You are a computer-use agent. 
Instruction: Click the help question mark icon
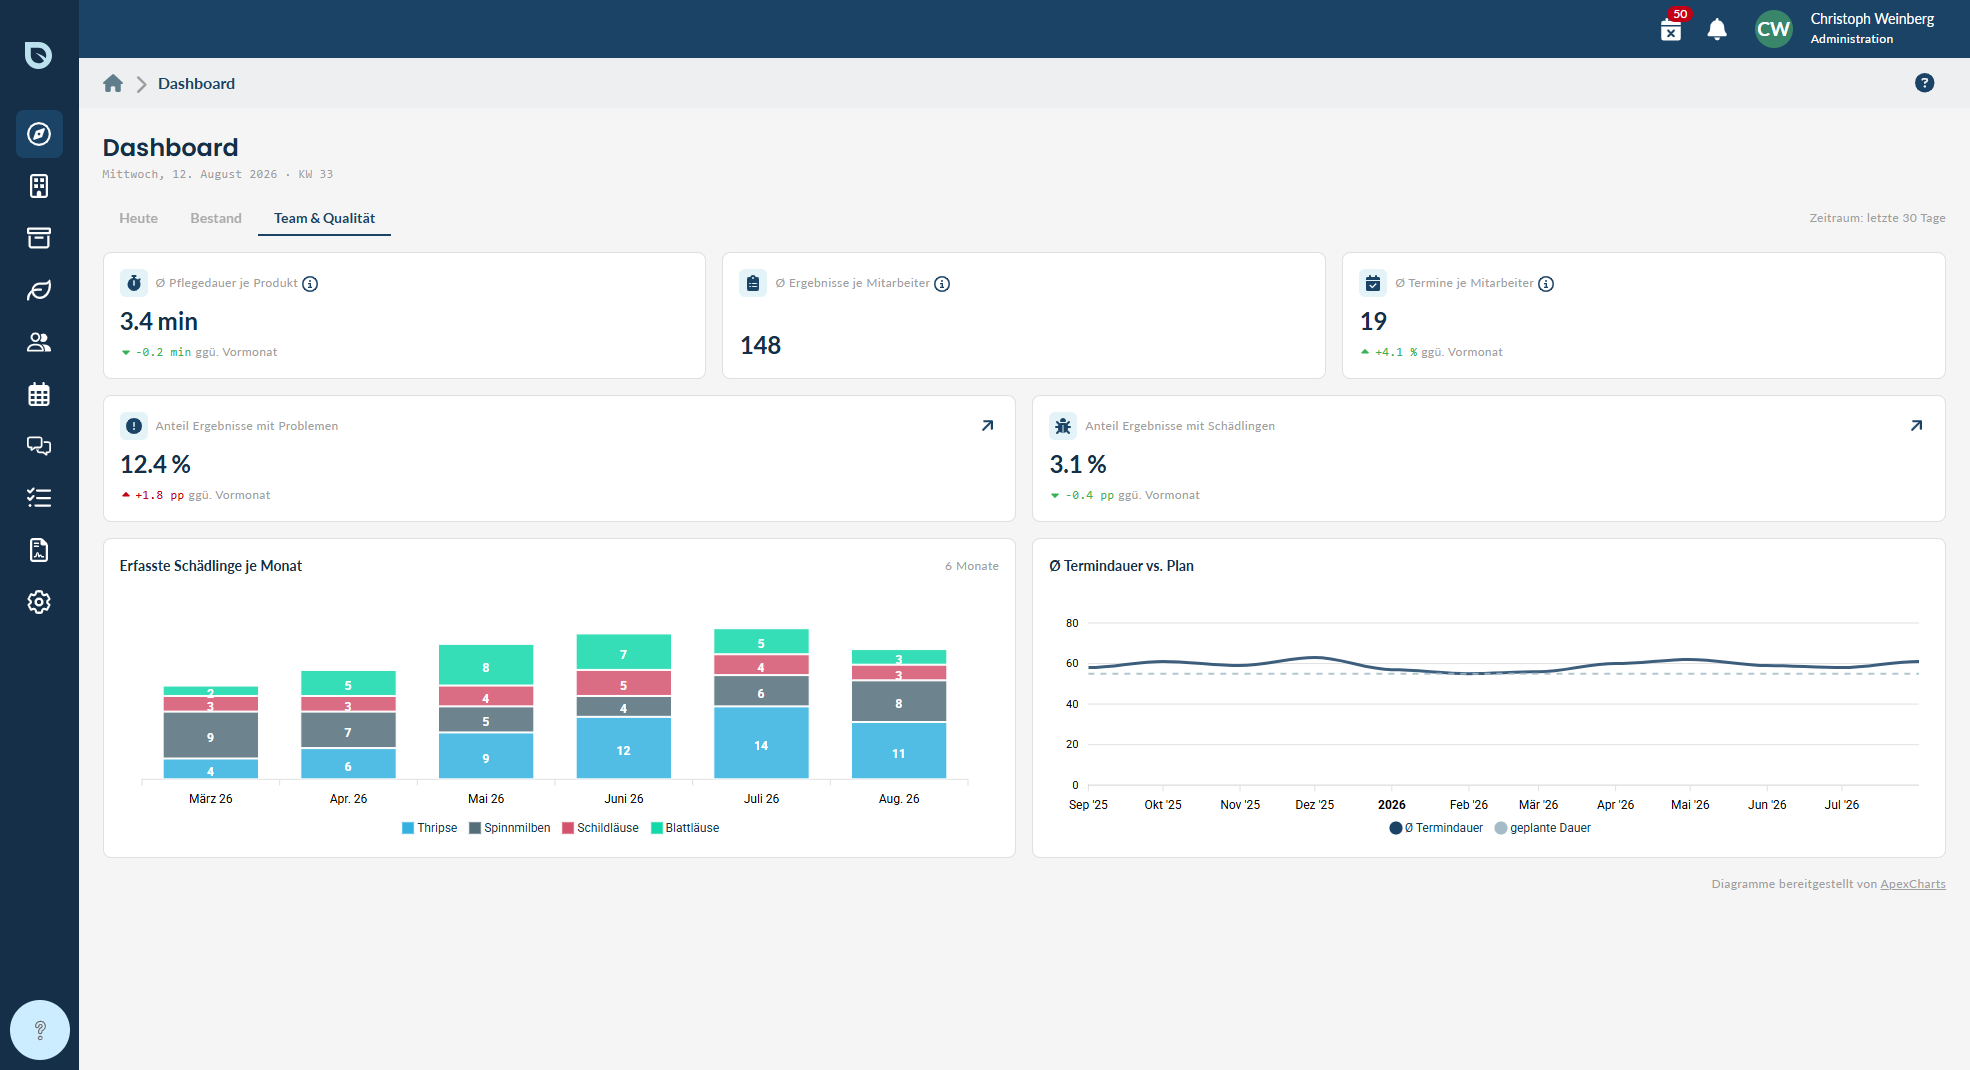tap(1924, 83)
